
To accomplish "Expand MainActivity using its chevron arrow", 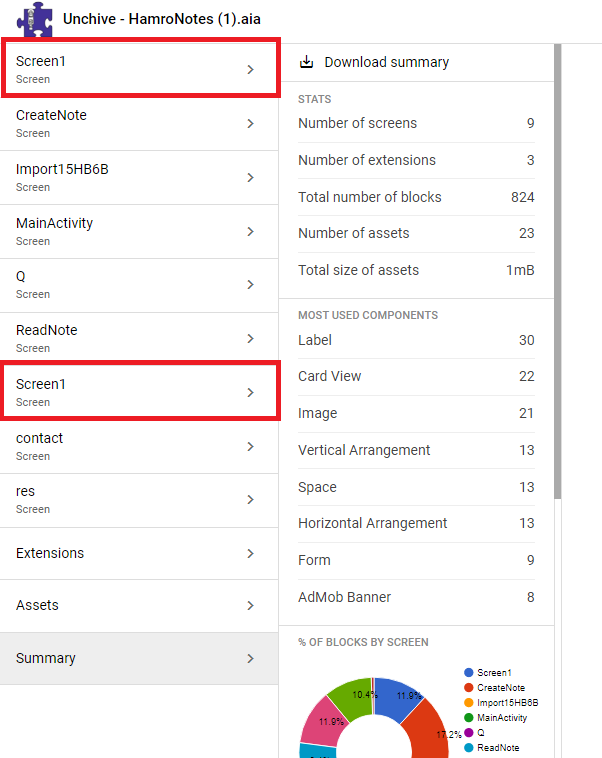I will pos(250,232).
